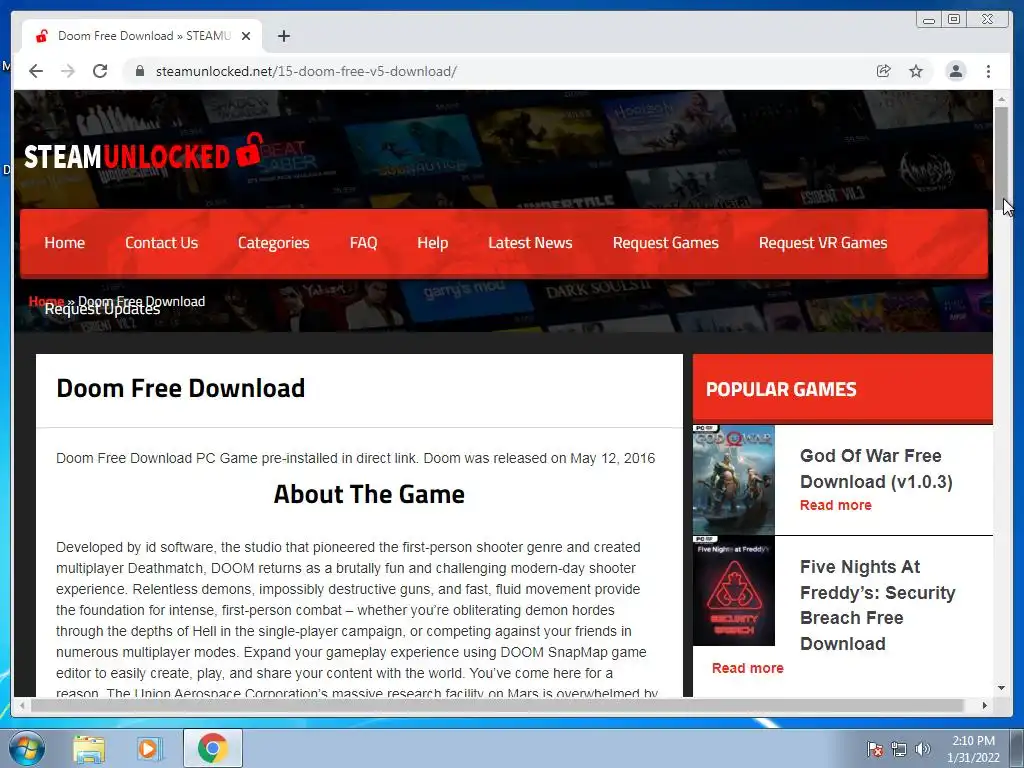Launch Windows Media Player from taskbar
Image resolution: width=1024 pixels, height=768 pixels.
pyautogui.click(x=149, y=748)
